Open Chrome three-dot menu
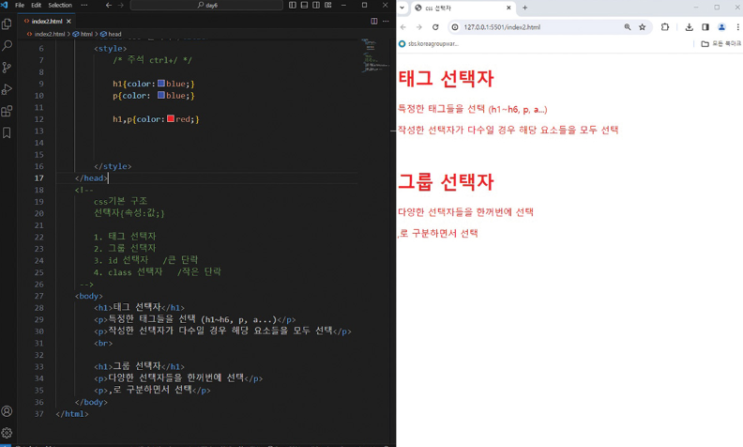 coord(738,27)
